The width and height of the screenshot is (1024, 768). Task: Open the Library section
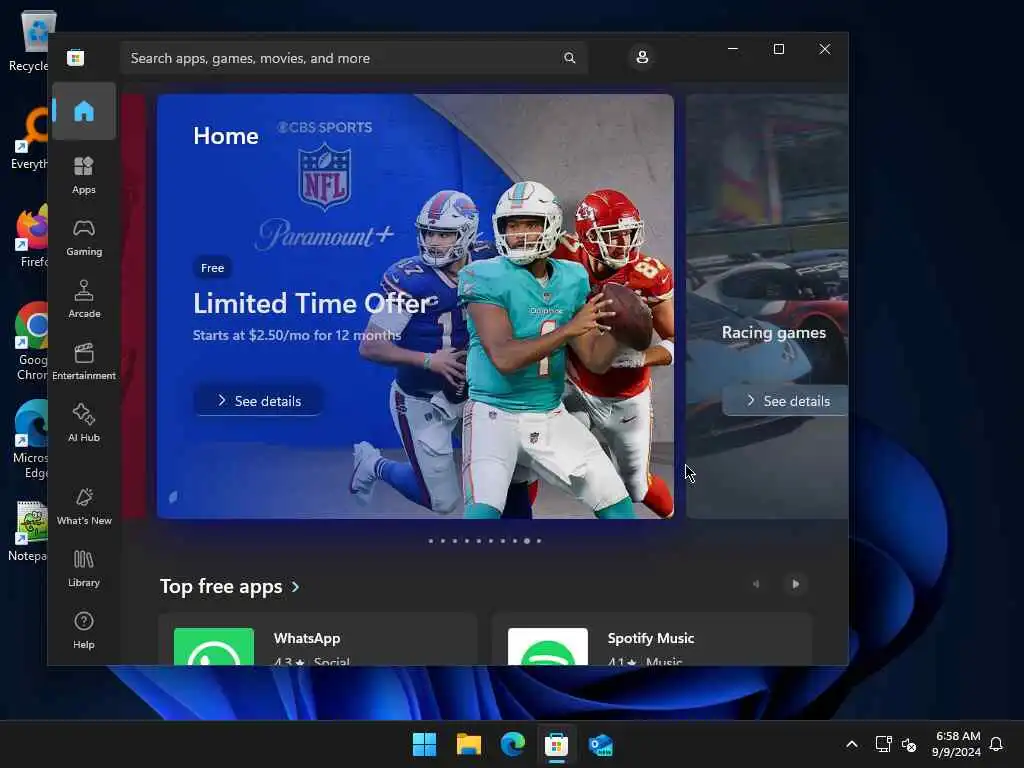pyautogui.click(x=84, y=568)
